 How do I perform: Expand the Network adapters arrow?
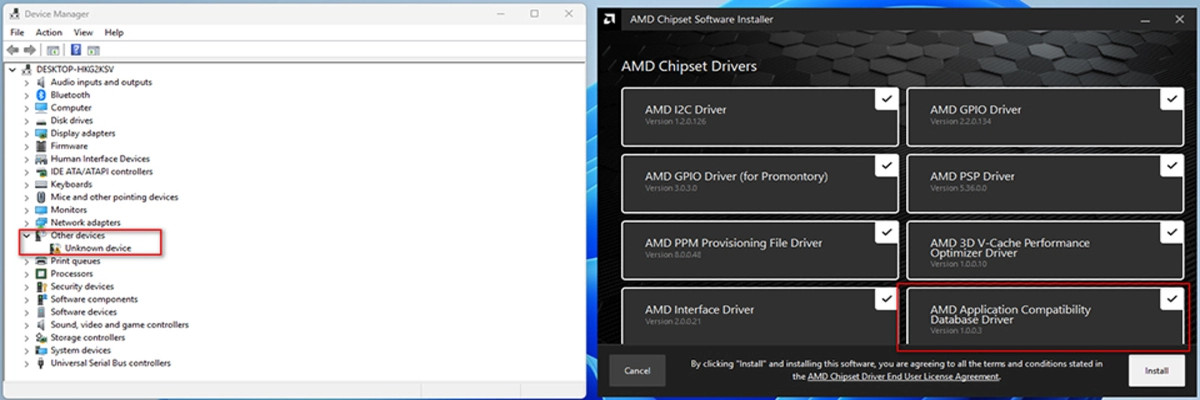pyautogui.click(x=27, y=222)
